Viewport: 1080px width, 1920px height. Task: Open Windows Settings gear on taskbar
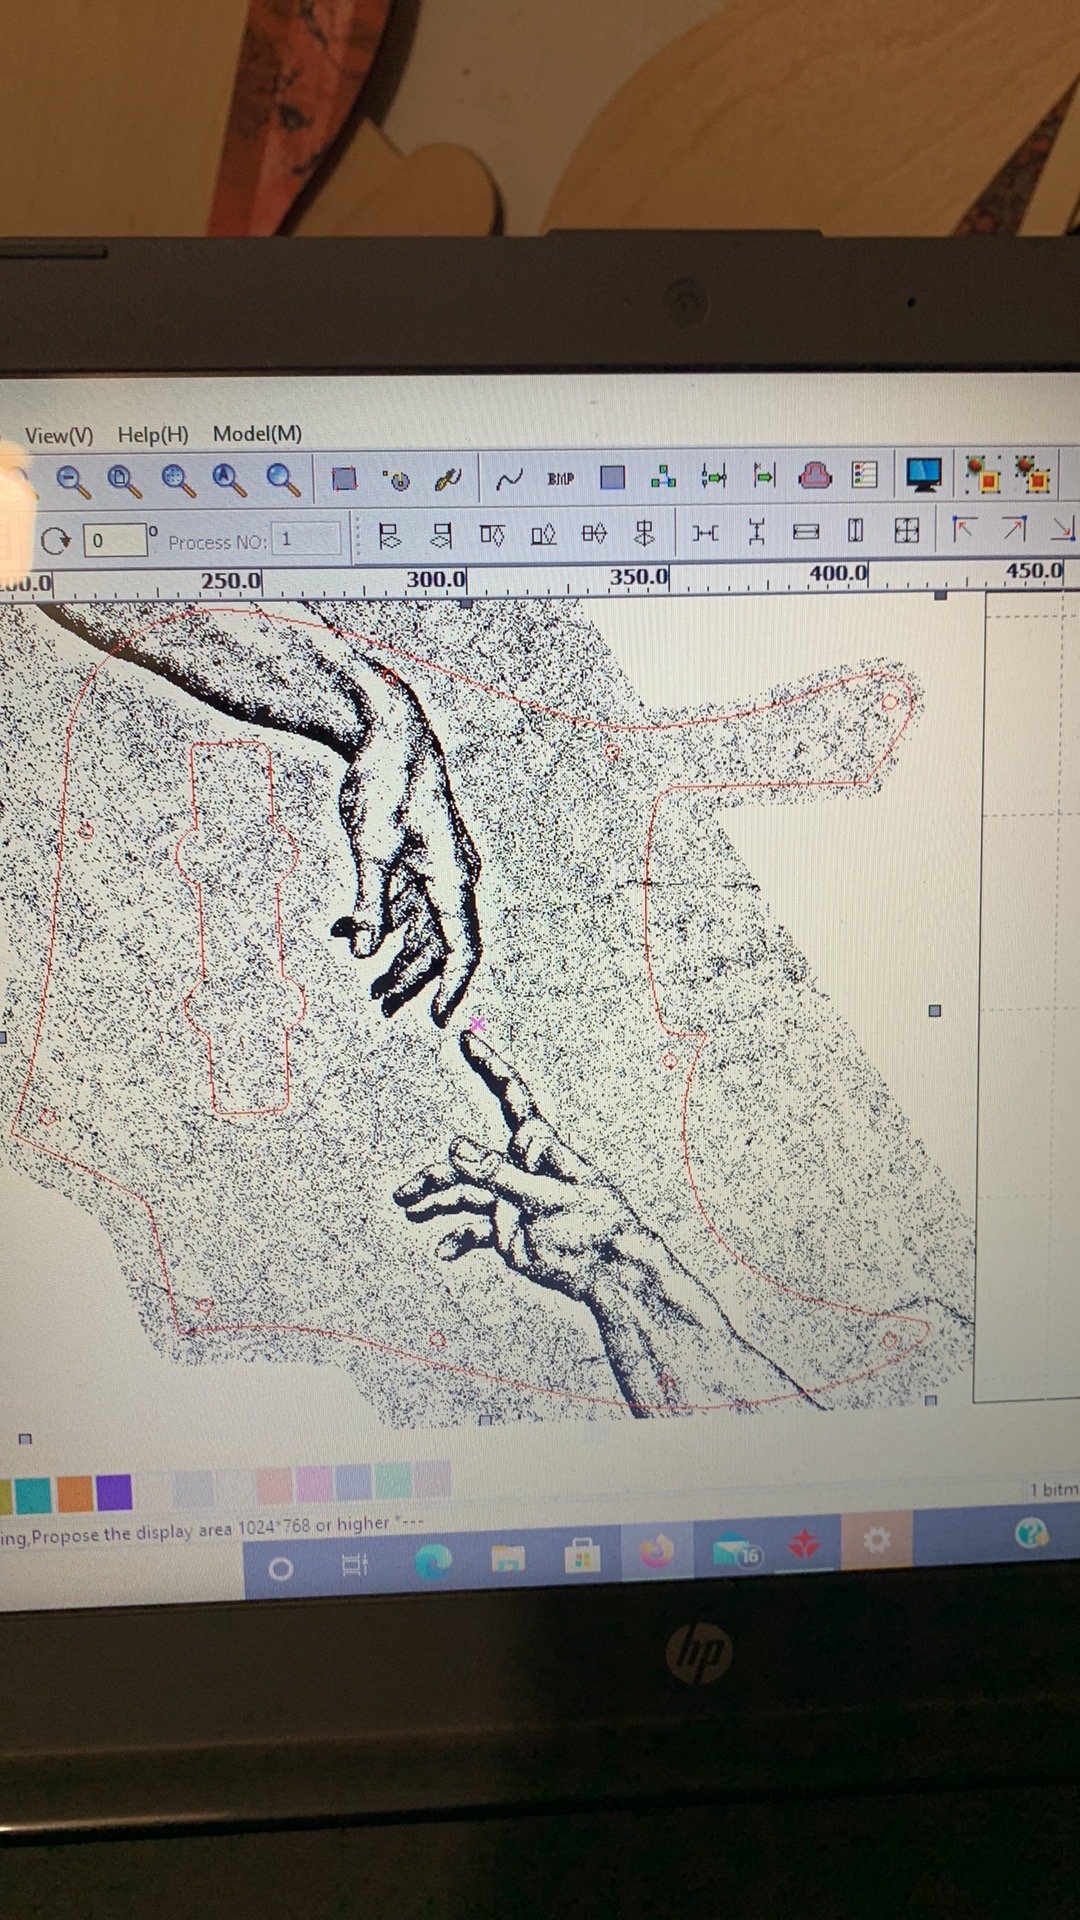pyautogui.click(x=877, y=1540)
